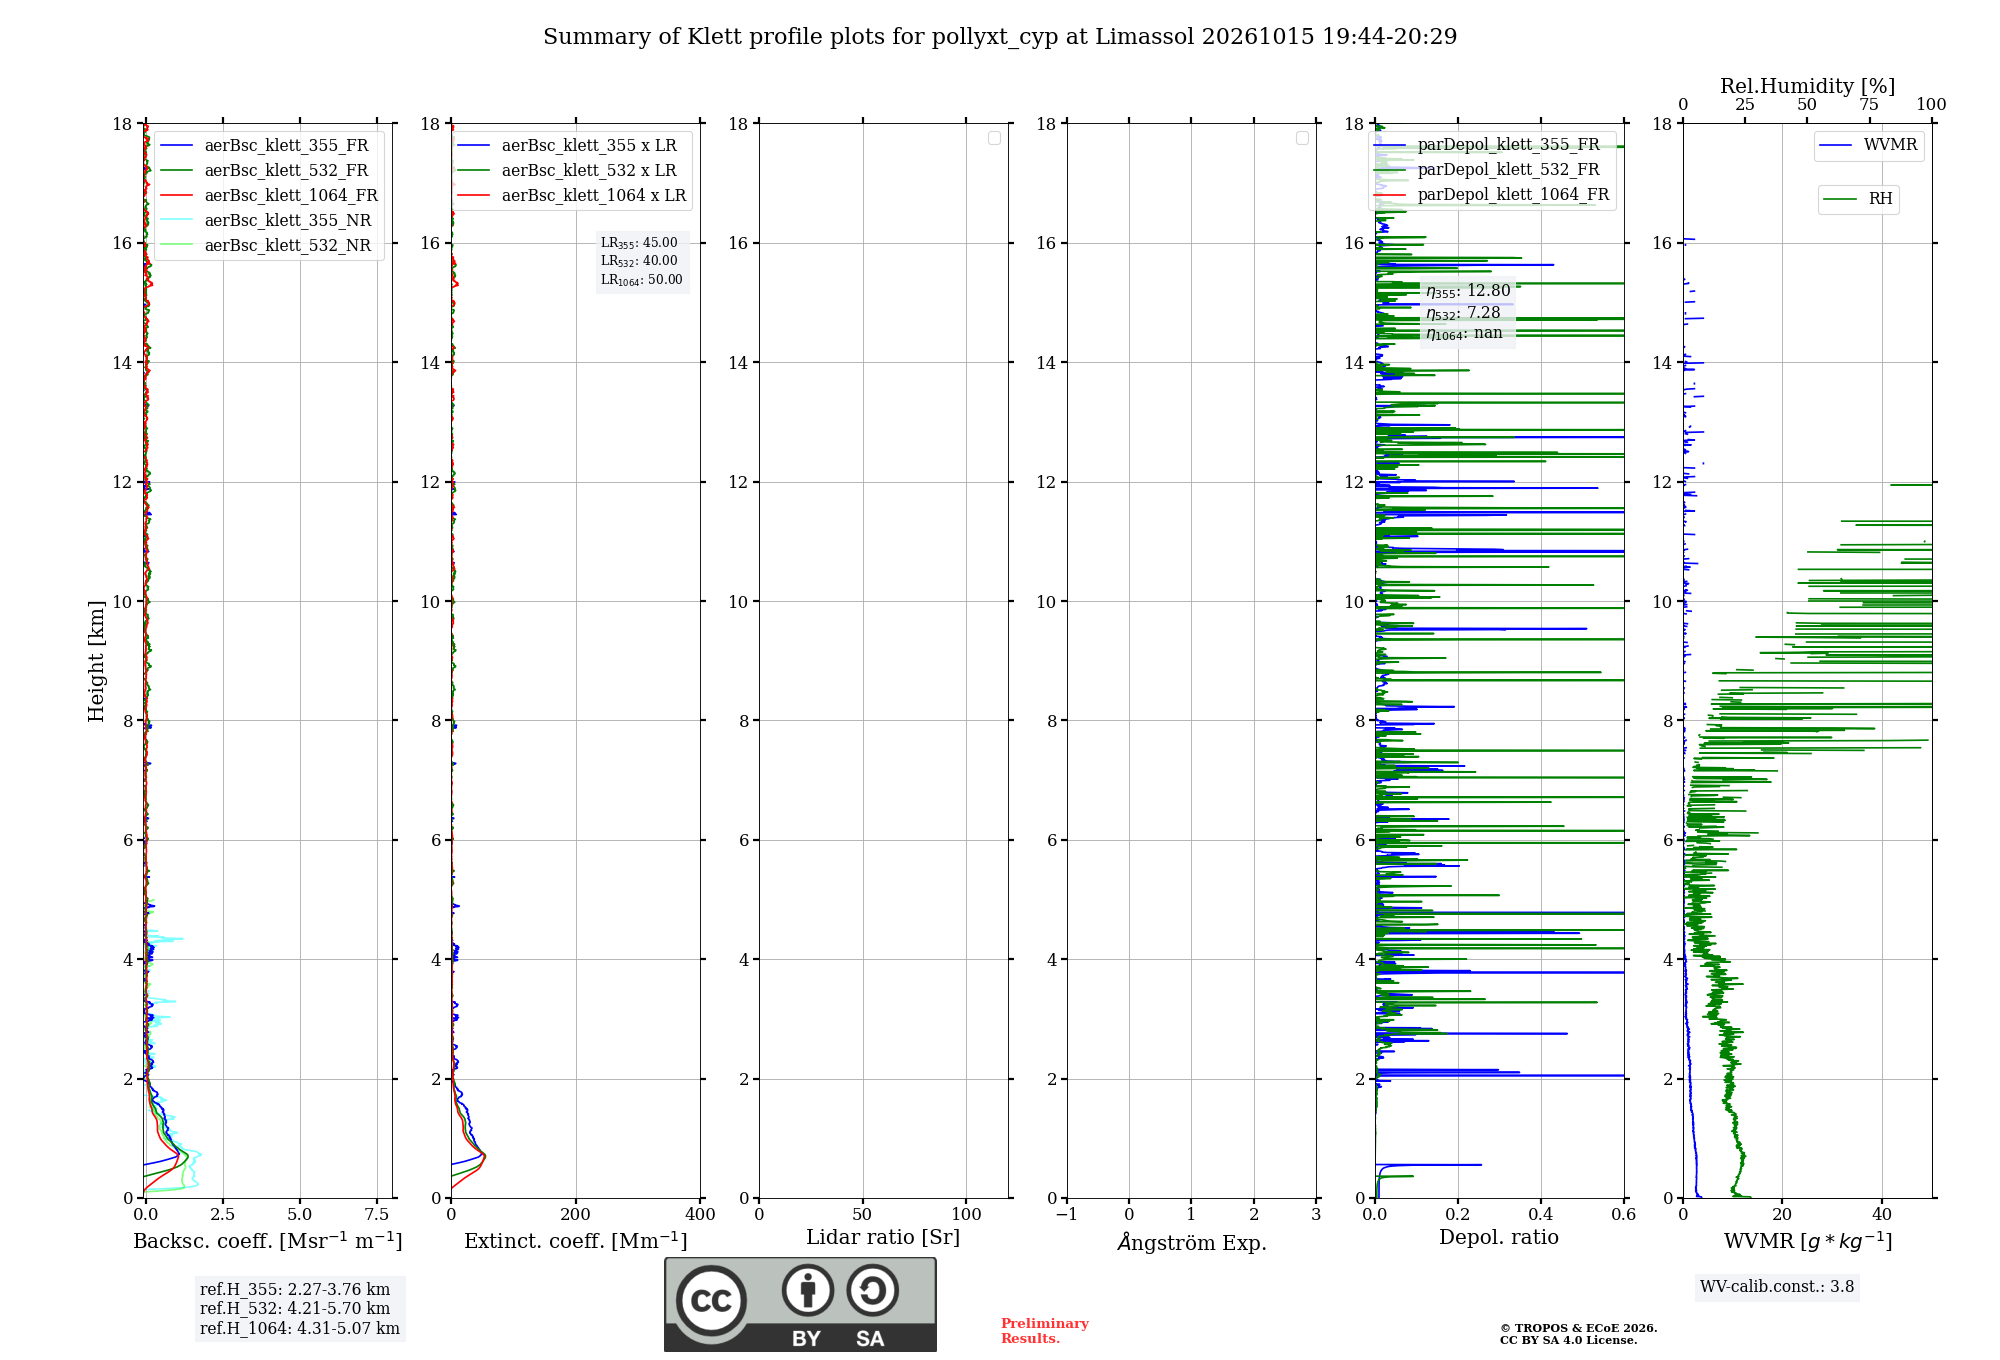Click the BY attribution person icon
Screen dimensions: 2000x1360
[x=808, y=1290]
